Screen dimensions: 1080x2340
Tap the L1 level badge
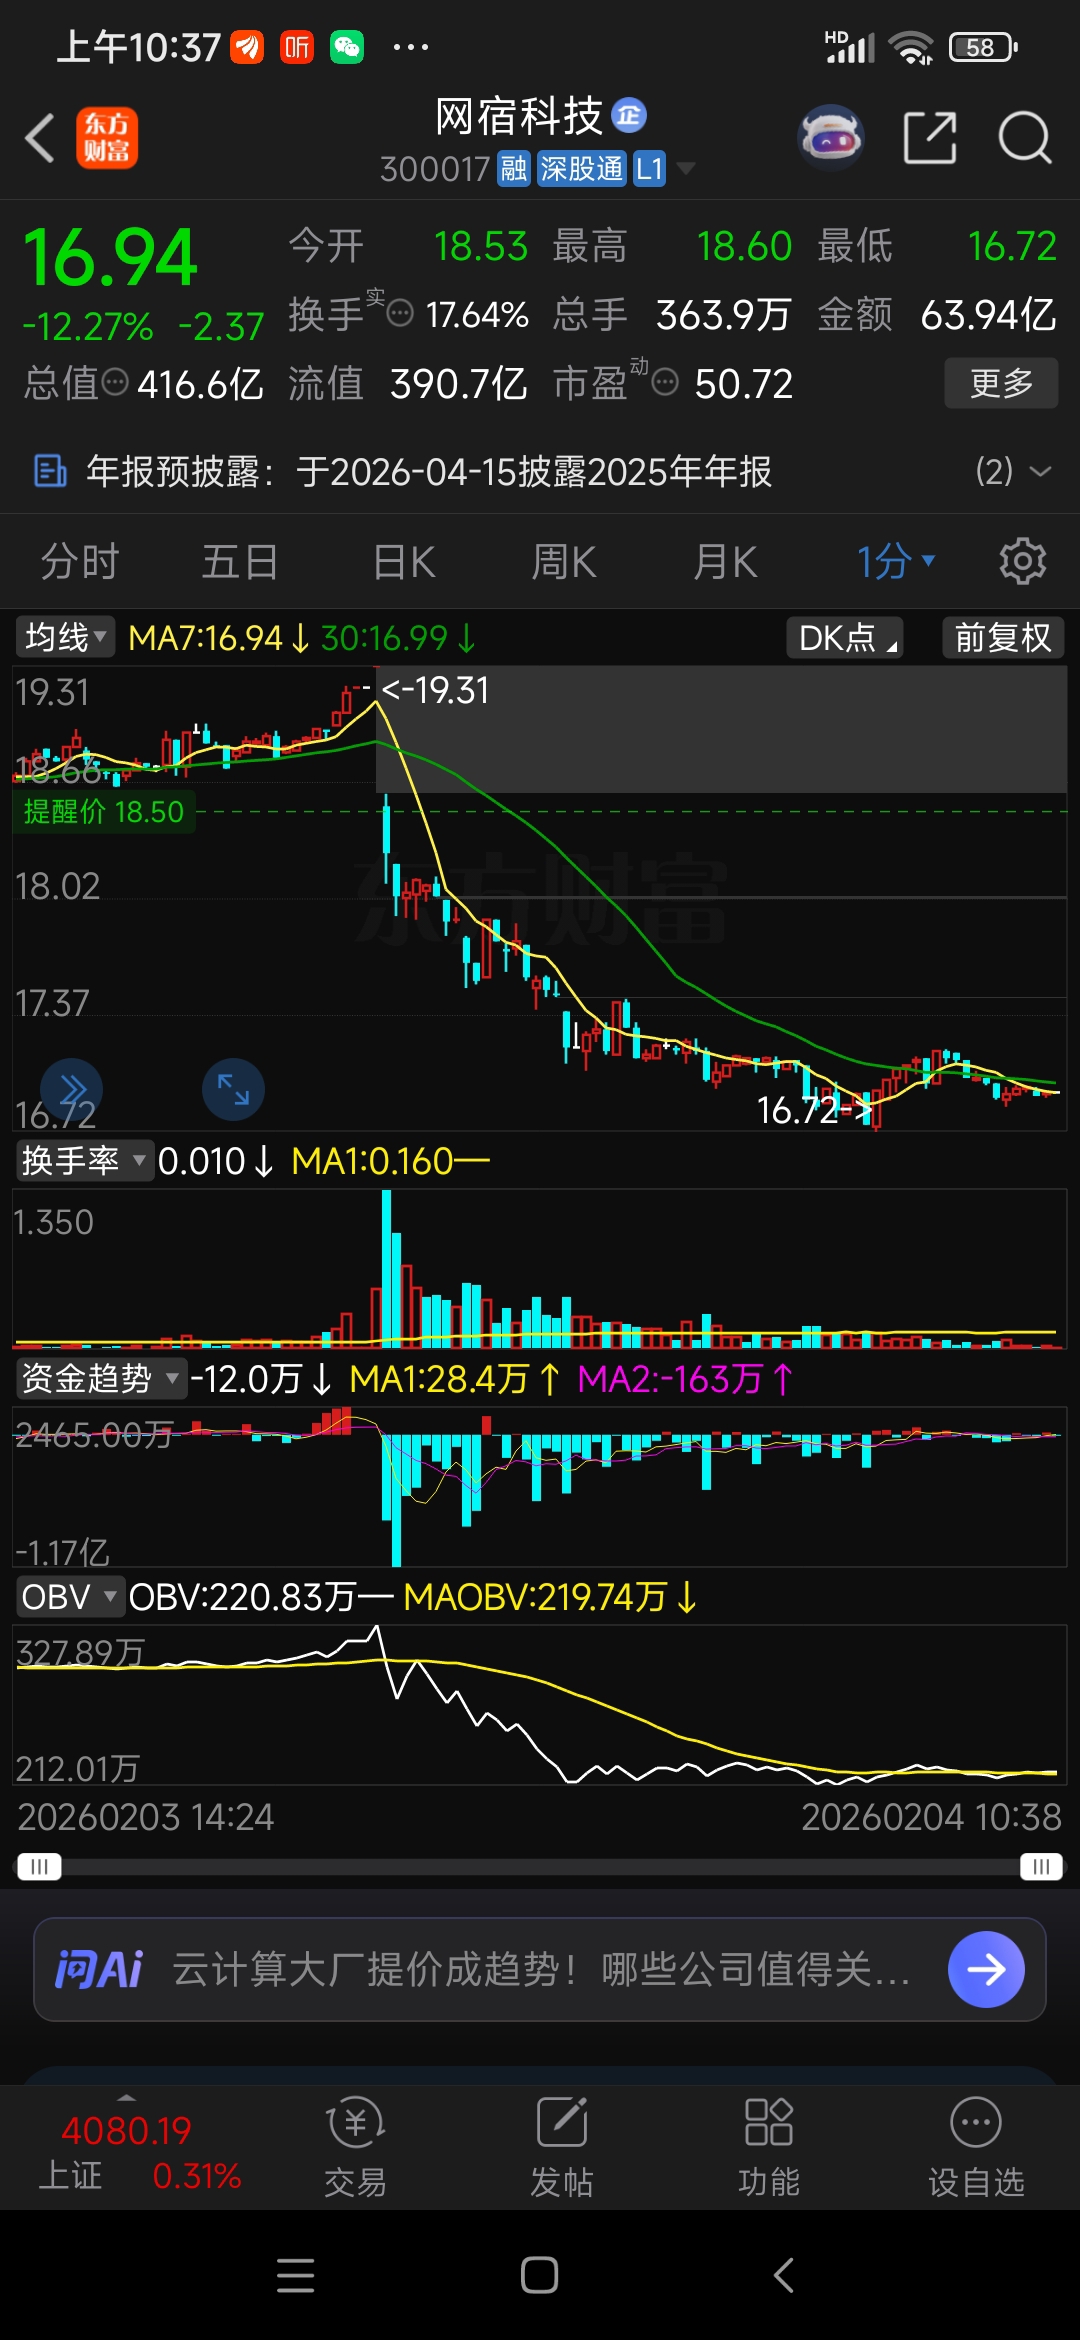(649, 169)
